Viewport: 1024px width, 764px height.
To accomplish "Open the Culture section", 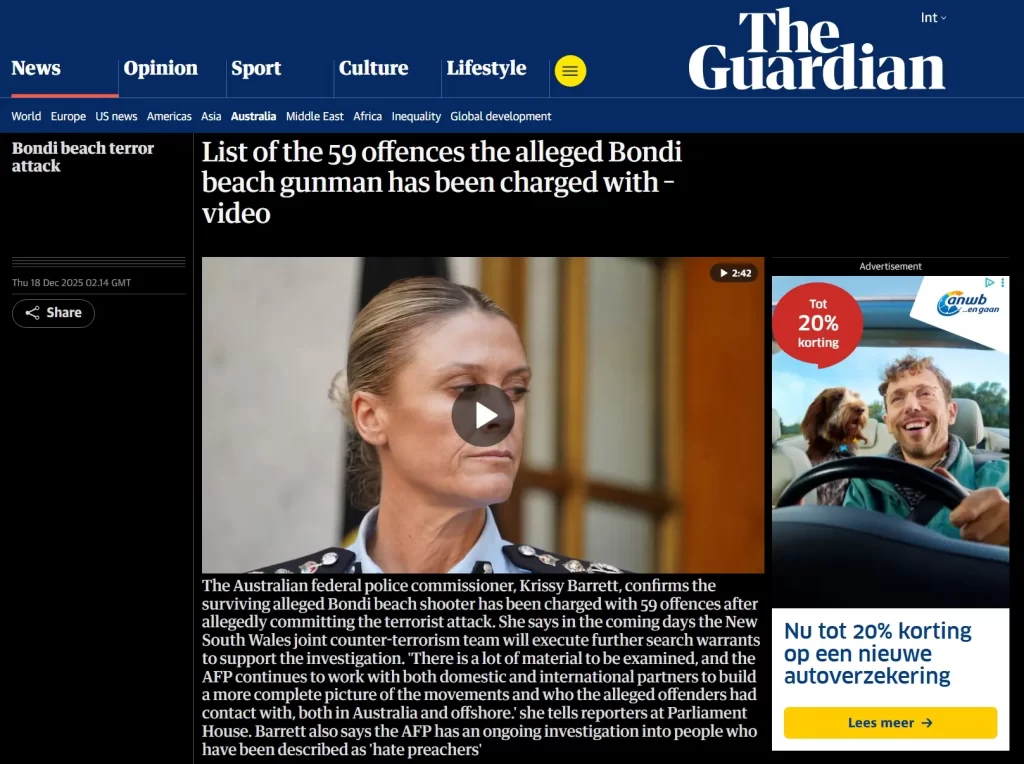I will (374, 68).
